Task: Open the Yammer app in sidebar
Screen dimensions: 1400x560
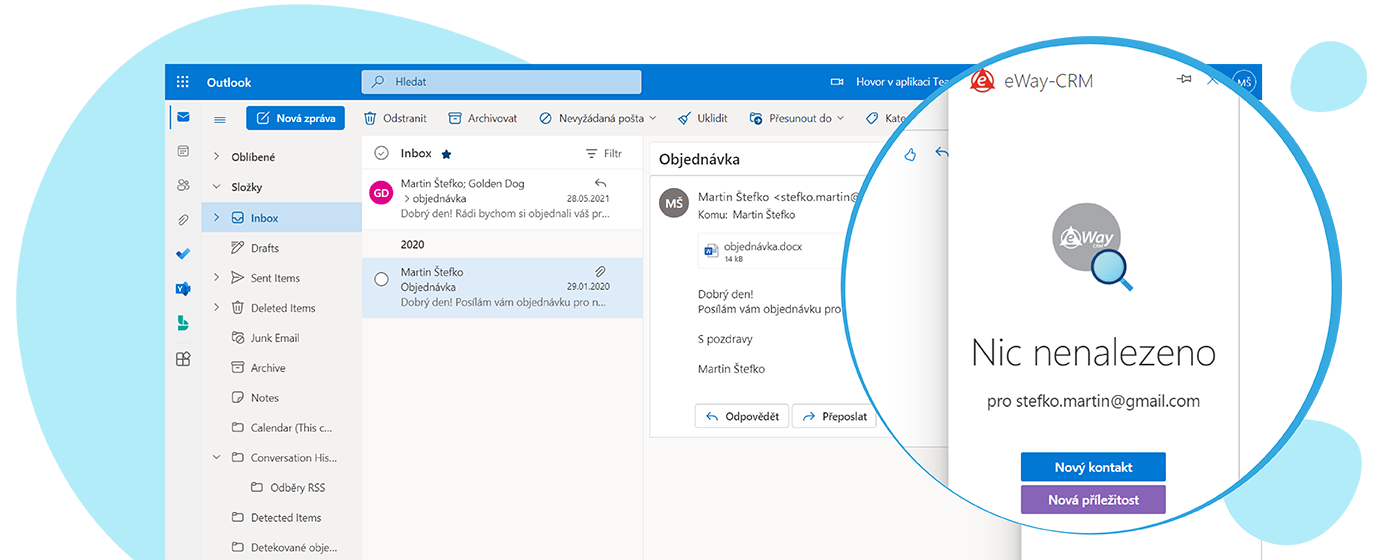Action: coord(183,289)
